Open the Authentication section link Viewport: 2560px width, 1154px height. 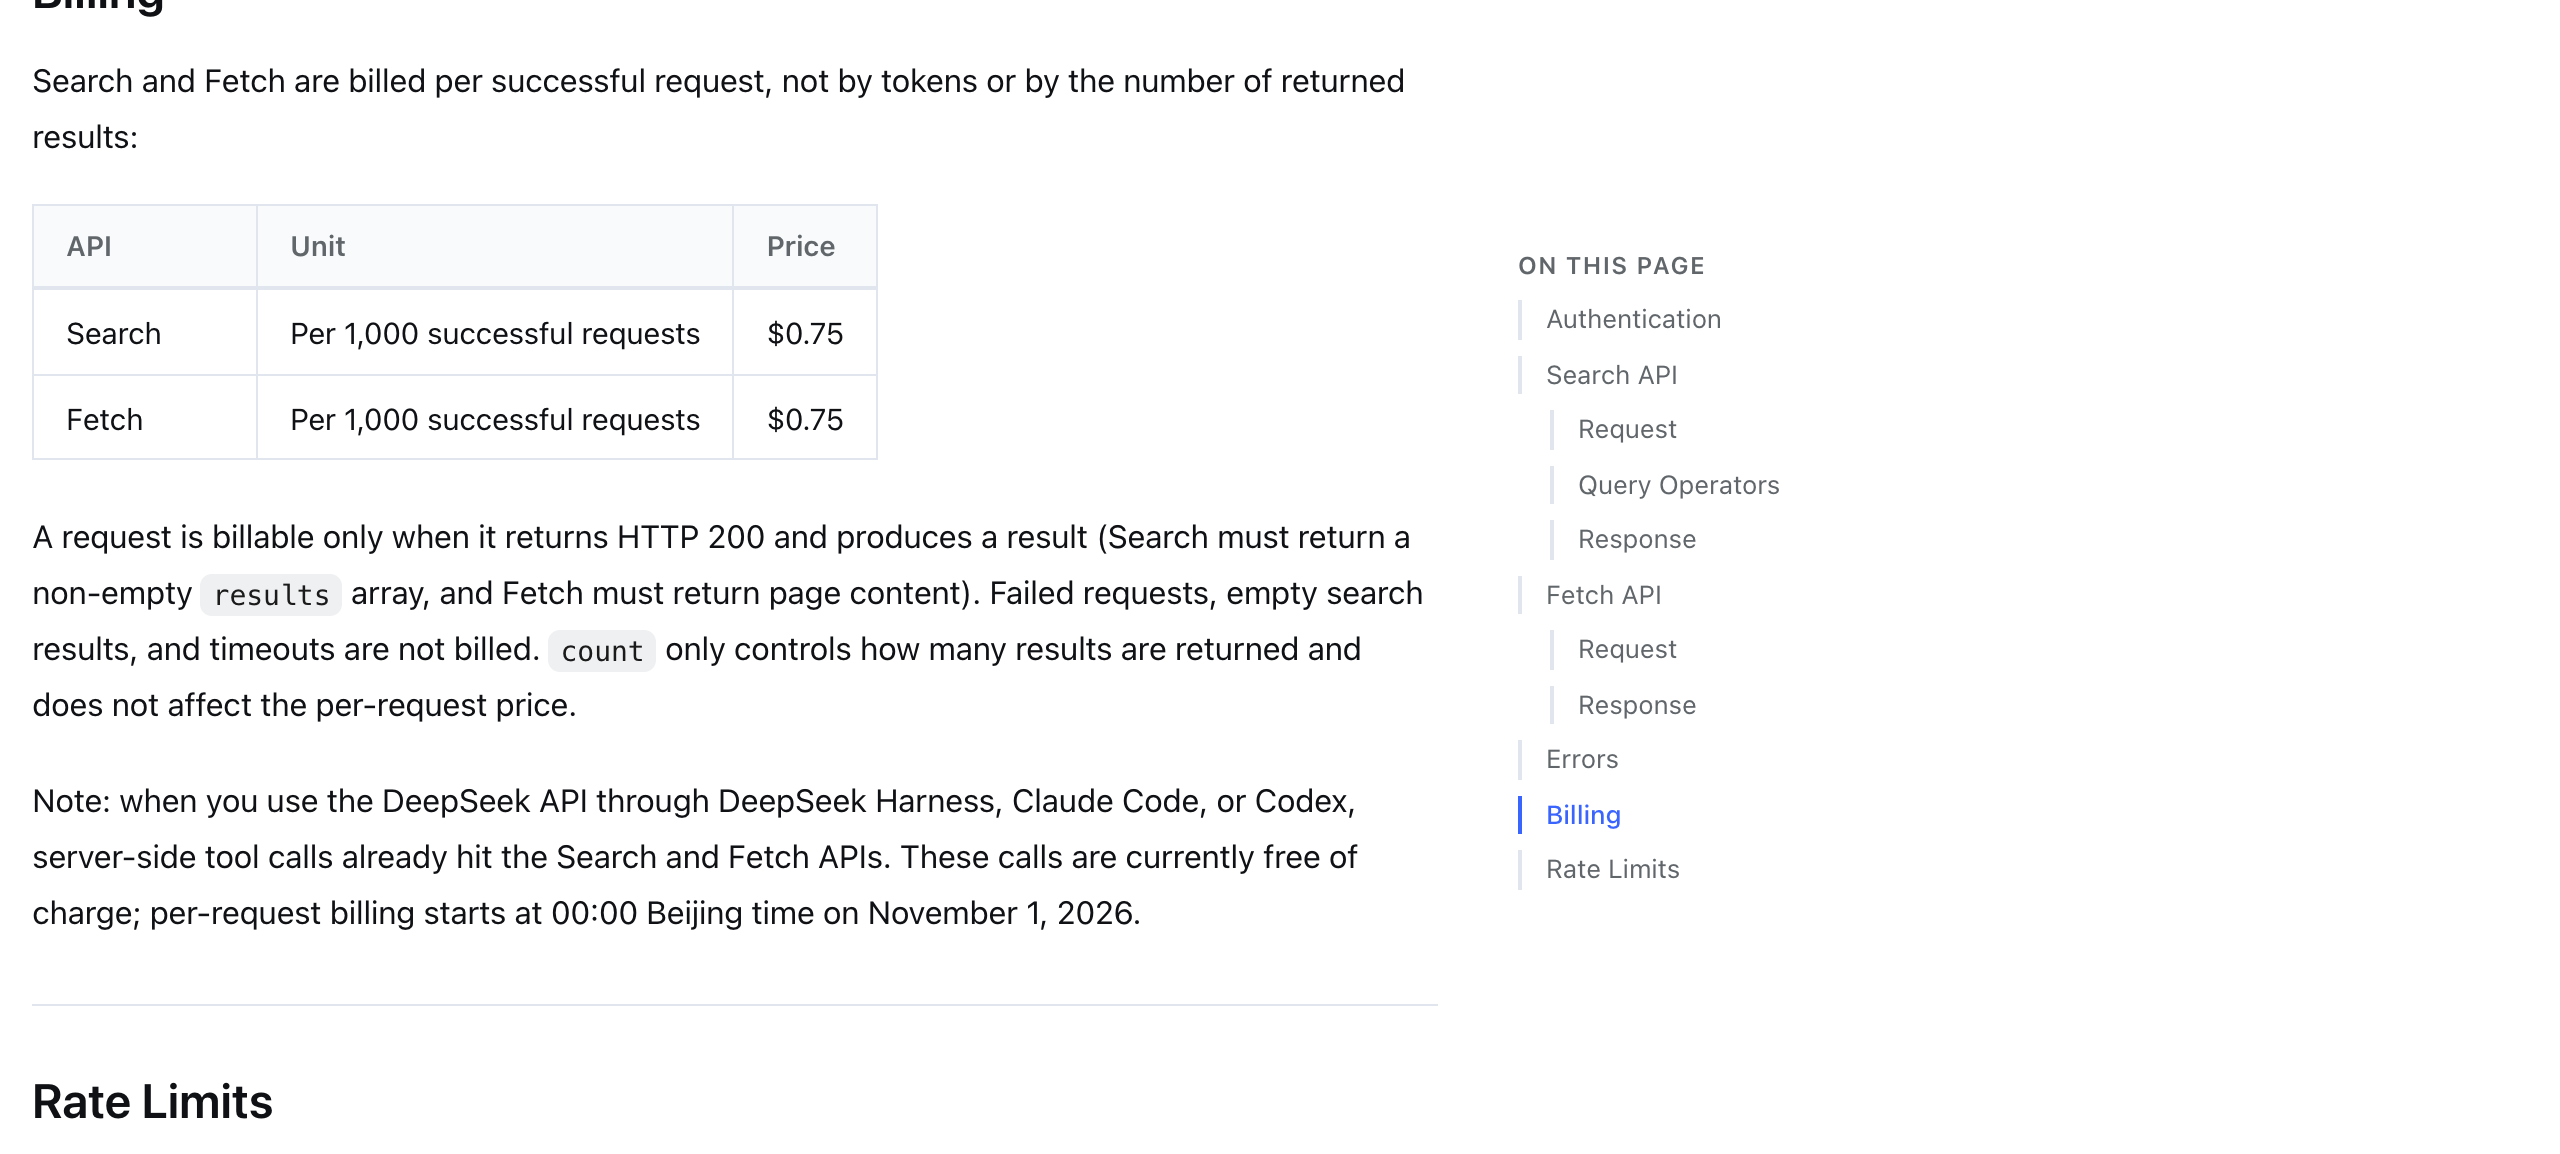pyautogui.click(x=1633, y=319)
